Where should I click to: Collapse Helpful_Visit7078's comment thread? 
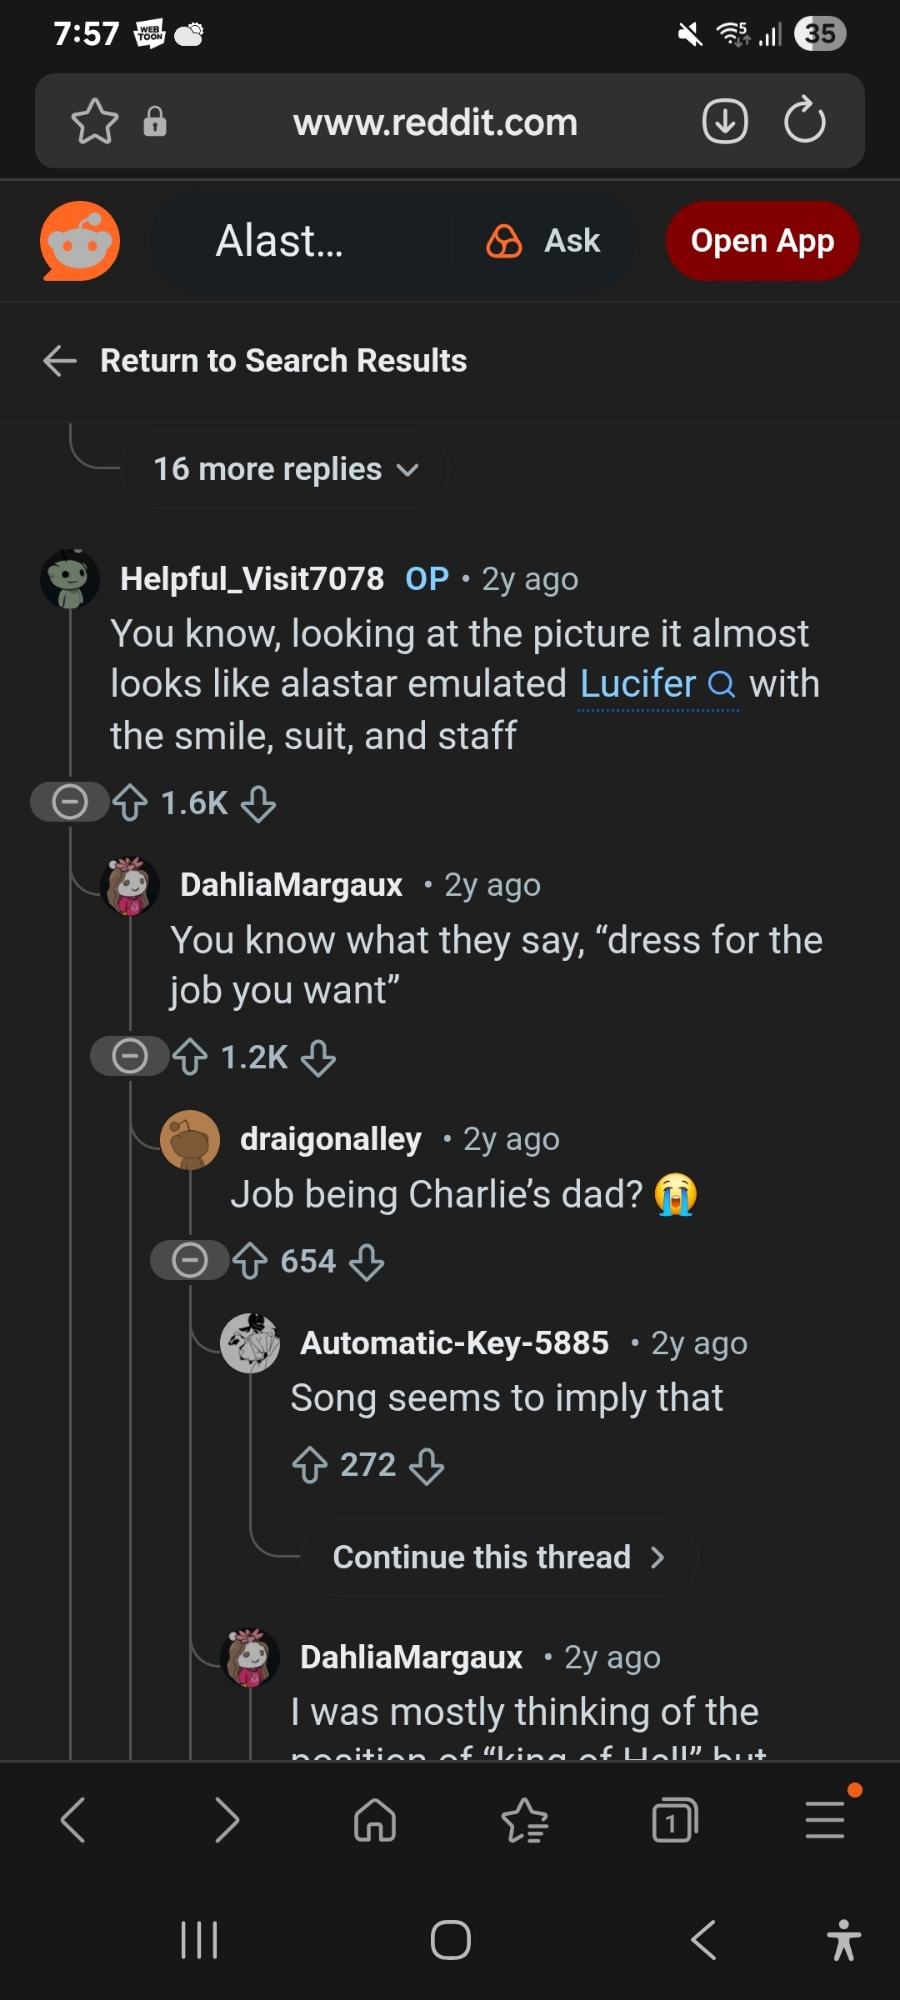pyautogui.click(x=70, y=802)
